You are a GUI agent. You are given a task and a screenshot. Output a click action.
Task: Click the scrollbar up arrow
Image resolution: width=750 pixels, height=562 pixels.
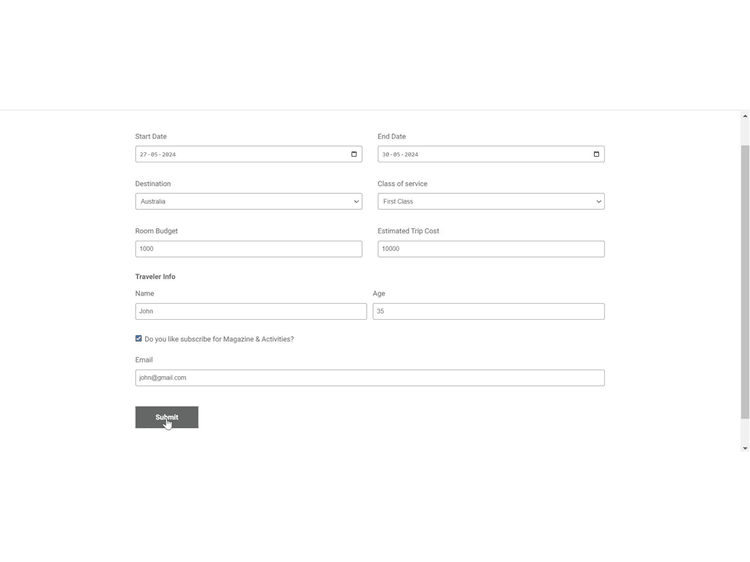745,116
